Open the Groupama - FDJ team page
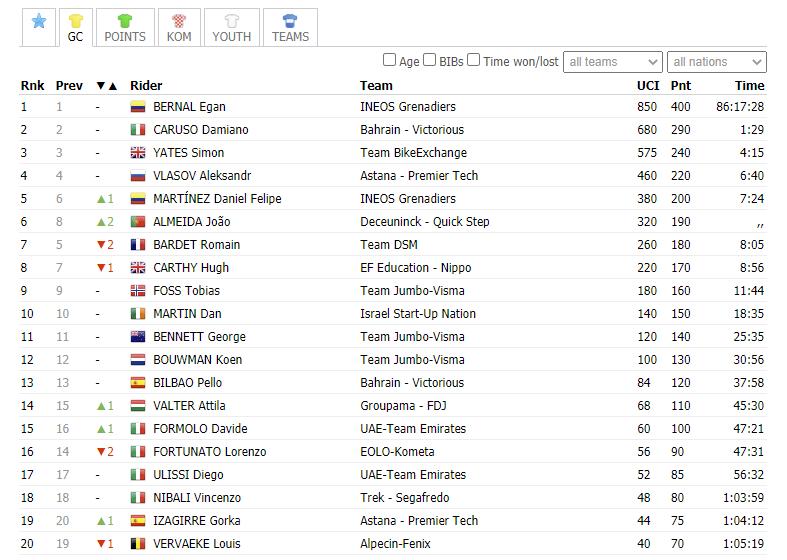The image size is (787, 560). click(x=403, y=406)
